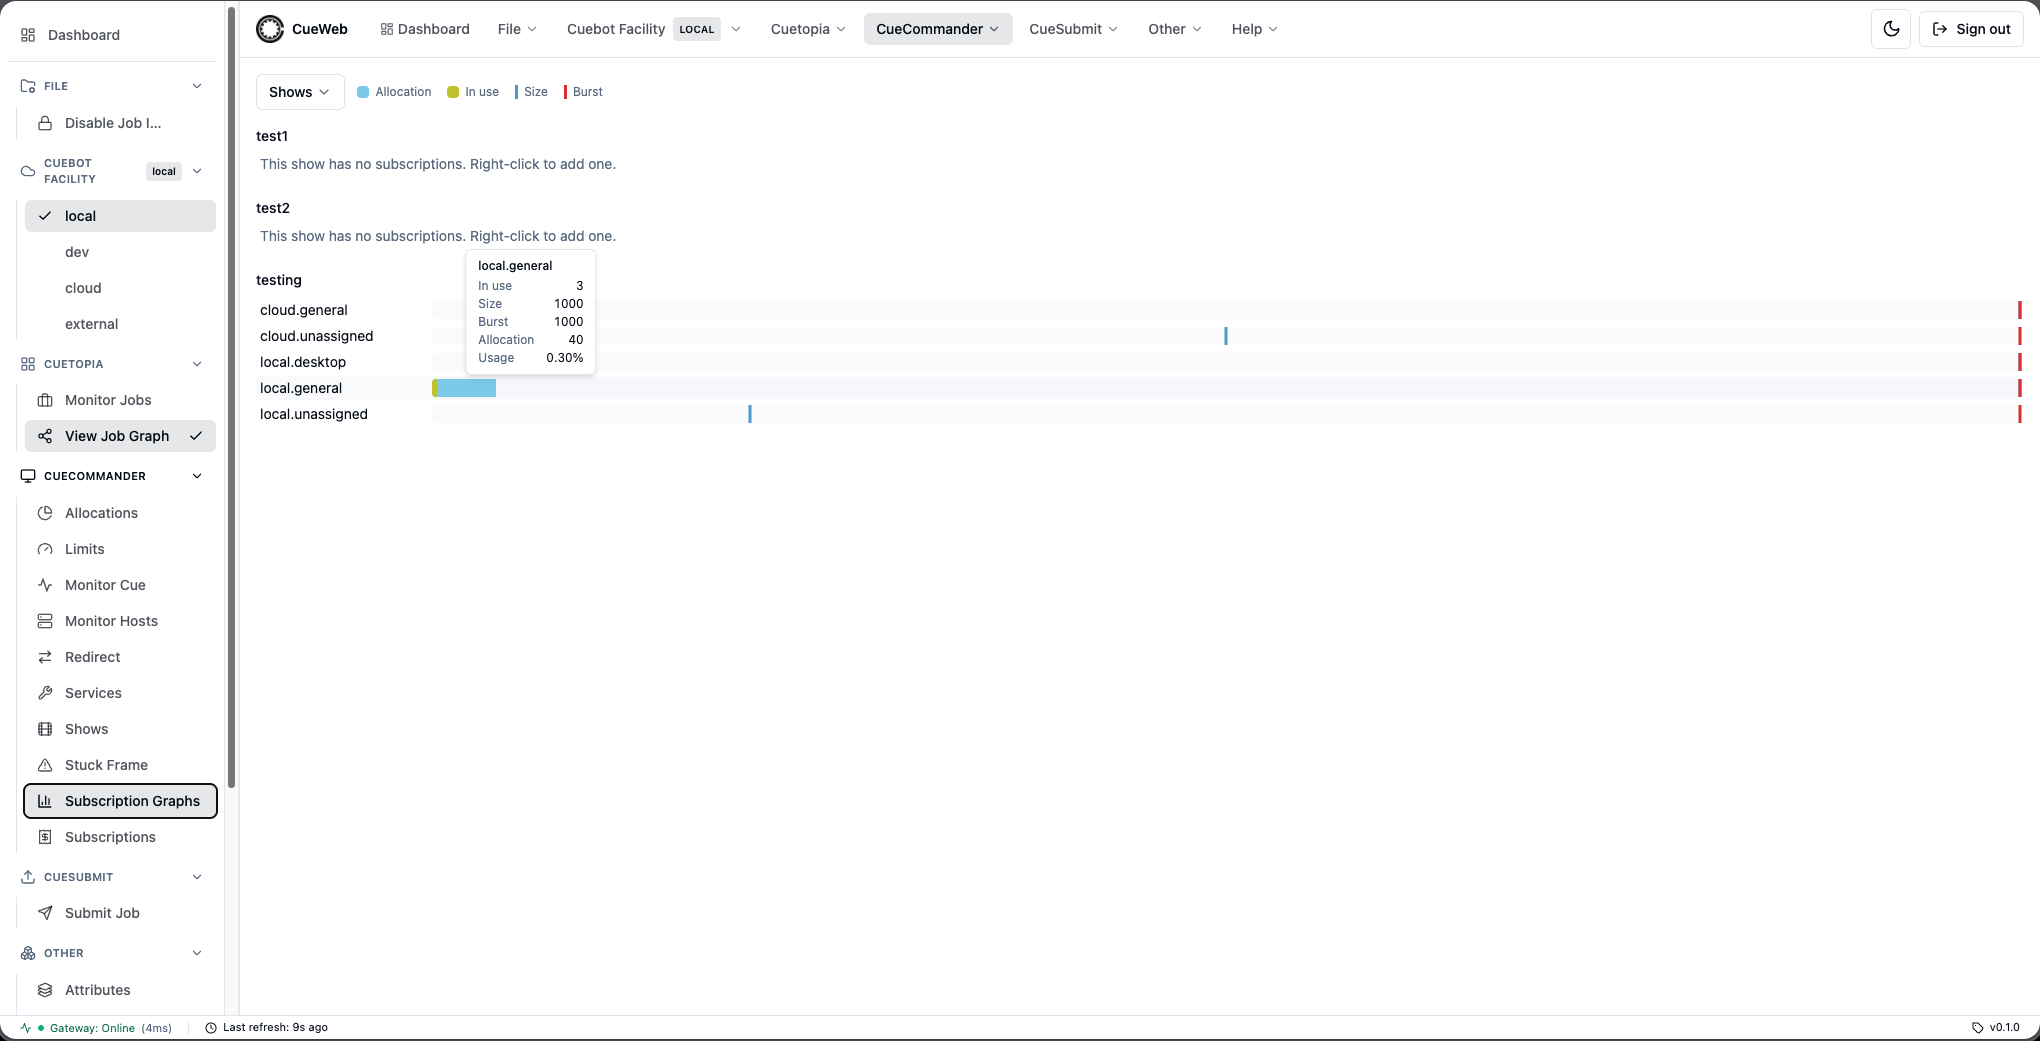Click the local.unassigned size marker
Image resolution: width=2040 pixels, height=1041 pixels.
750,414
